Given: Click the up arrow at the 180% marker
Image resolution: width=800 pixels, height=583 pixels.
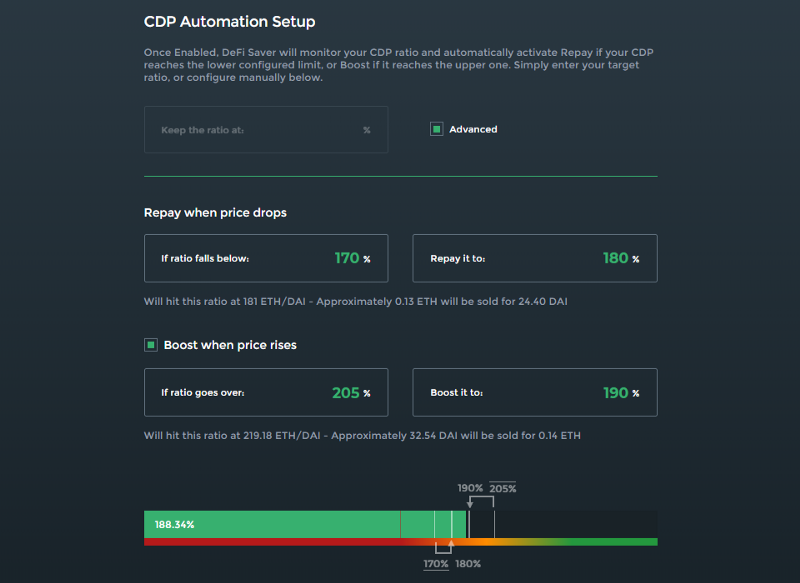Looking at the screenshot, I should (451, 545).
